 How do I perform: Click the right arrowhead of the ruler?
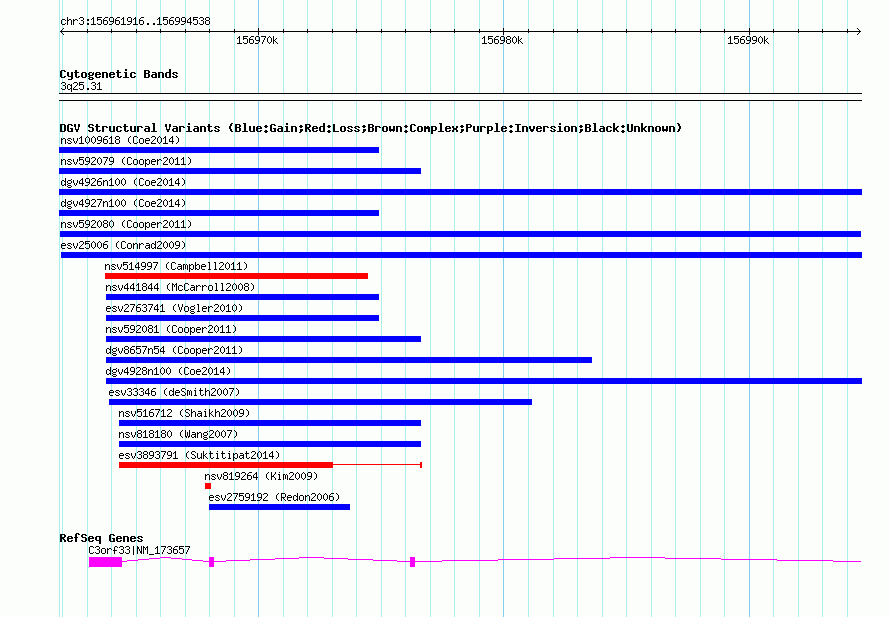tap(859, 31)
